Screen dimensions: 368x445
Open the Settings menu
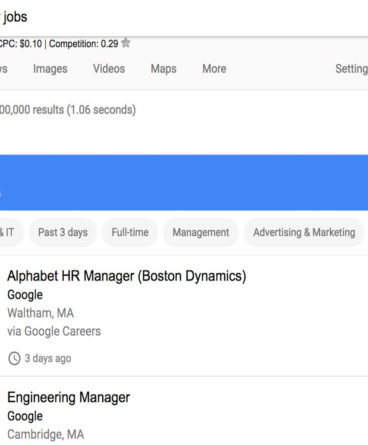[x=352, y=69]
